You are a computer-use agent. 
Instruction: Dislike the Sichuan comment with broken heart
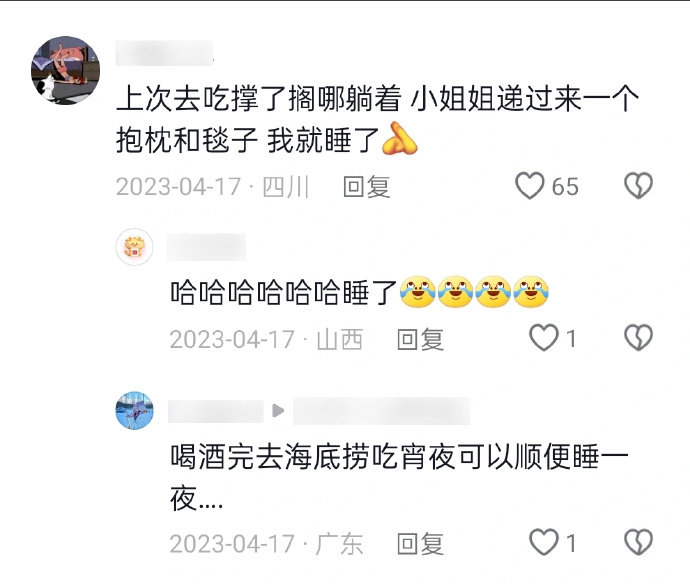point(638,185)
